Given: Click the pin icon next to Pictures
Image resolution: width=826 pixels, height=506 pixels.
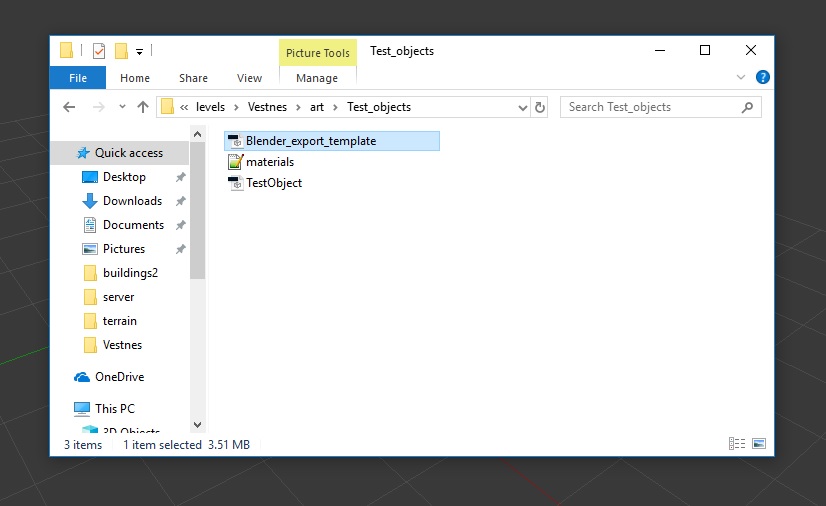Looking at the screenshot, I should 181,249.
